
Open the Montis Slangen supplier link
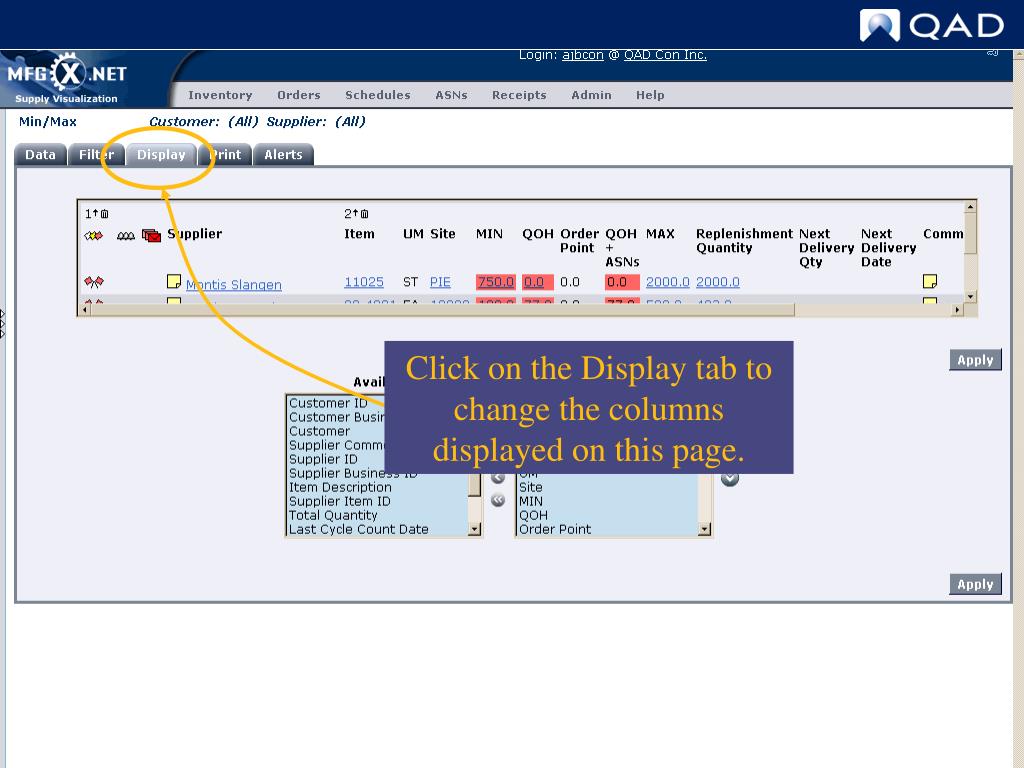(234, 285)
